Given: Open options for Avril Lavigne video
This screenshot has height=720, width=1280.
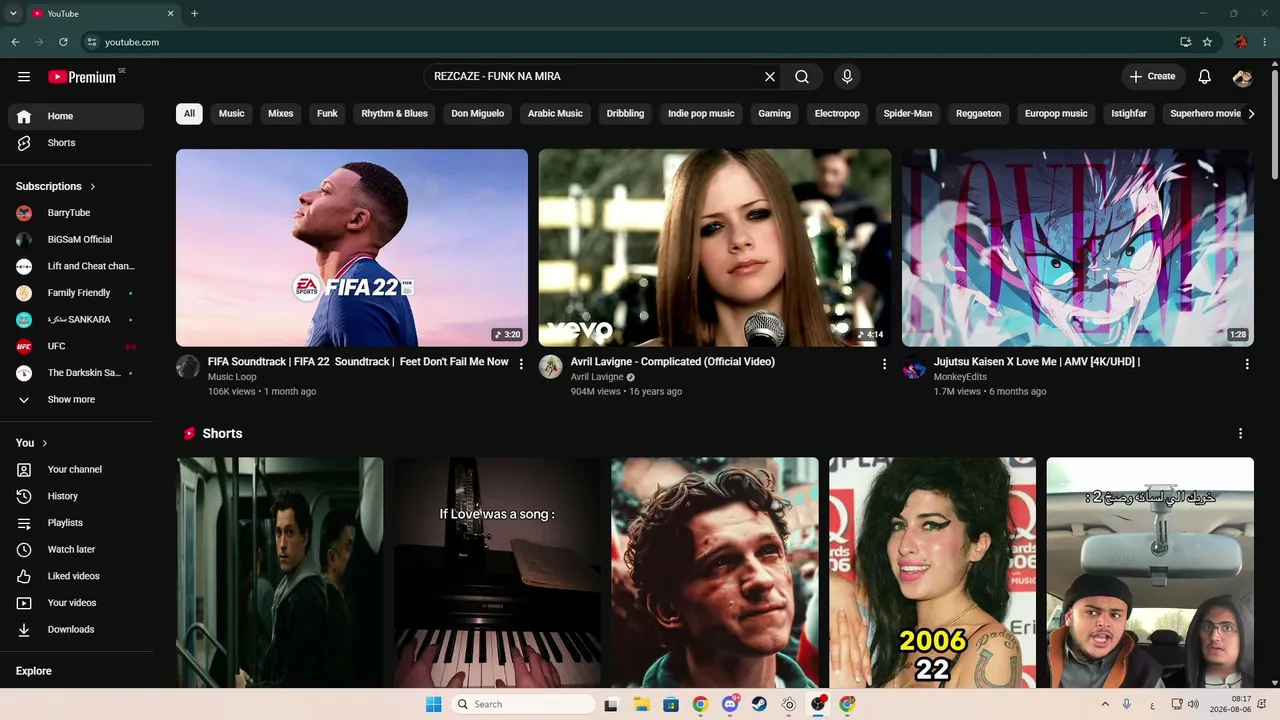Looking at the screenshot, I should tap(884, 364).
